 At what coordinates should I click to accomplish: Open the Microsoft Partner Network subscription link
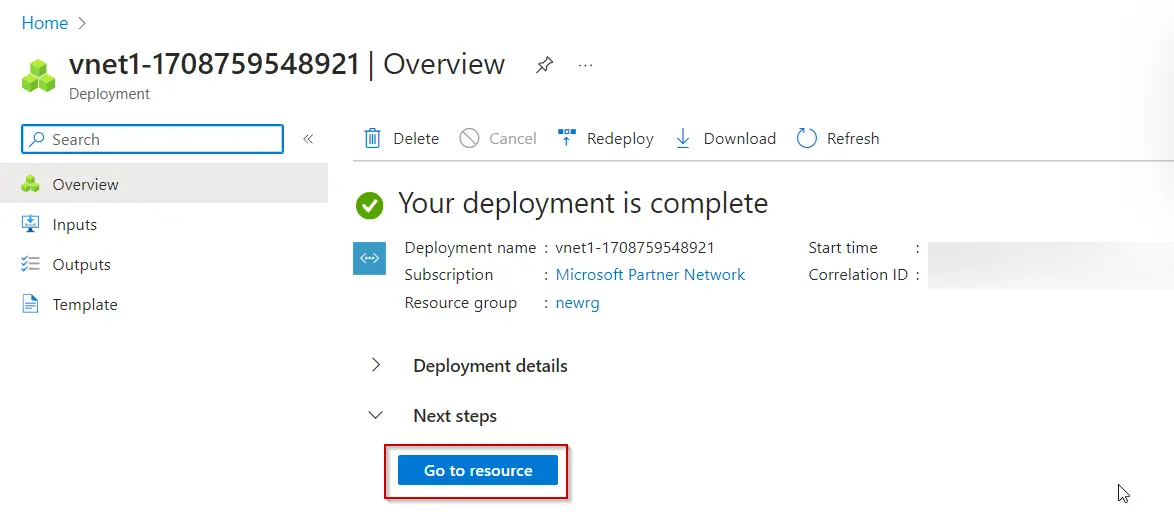(x=650, y=274)
